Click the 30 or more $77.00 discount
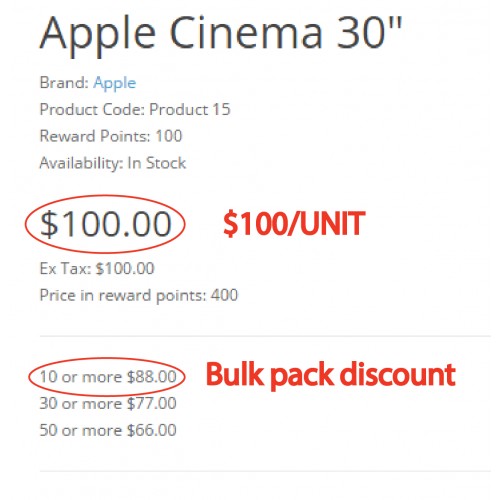The image size is (500, 500). (108, 403)
